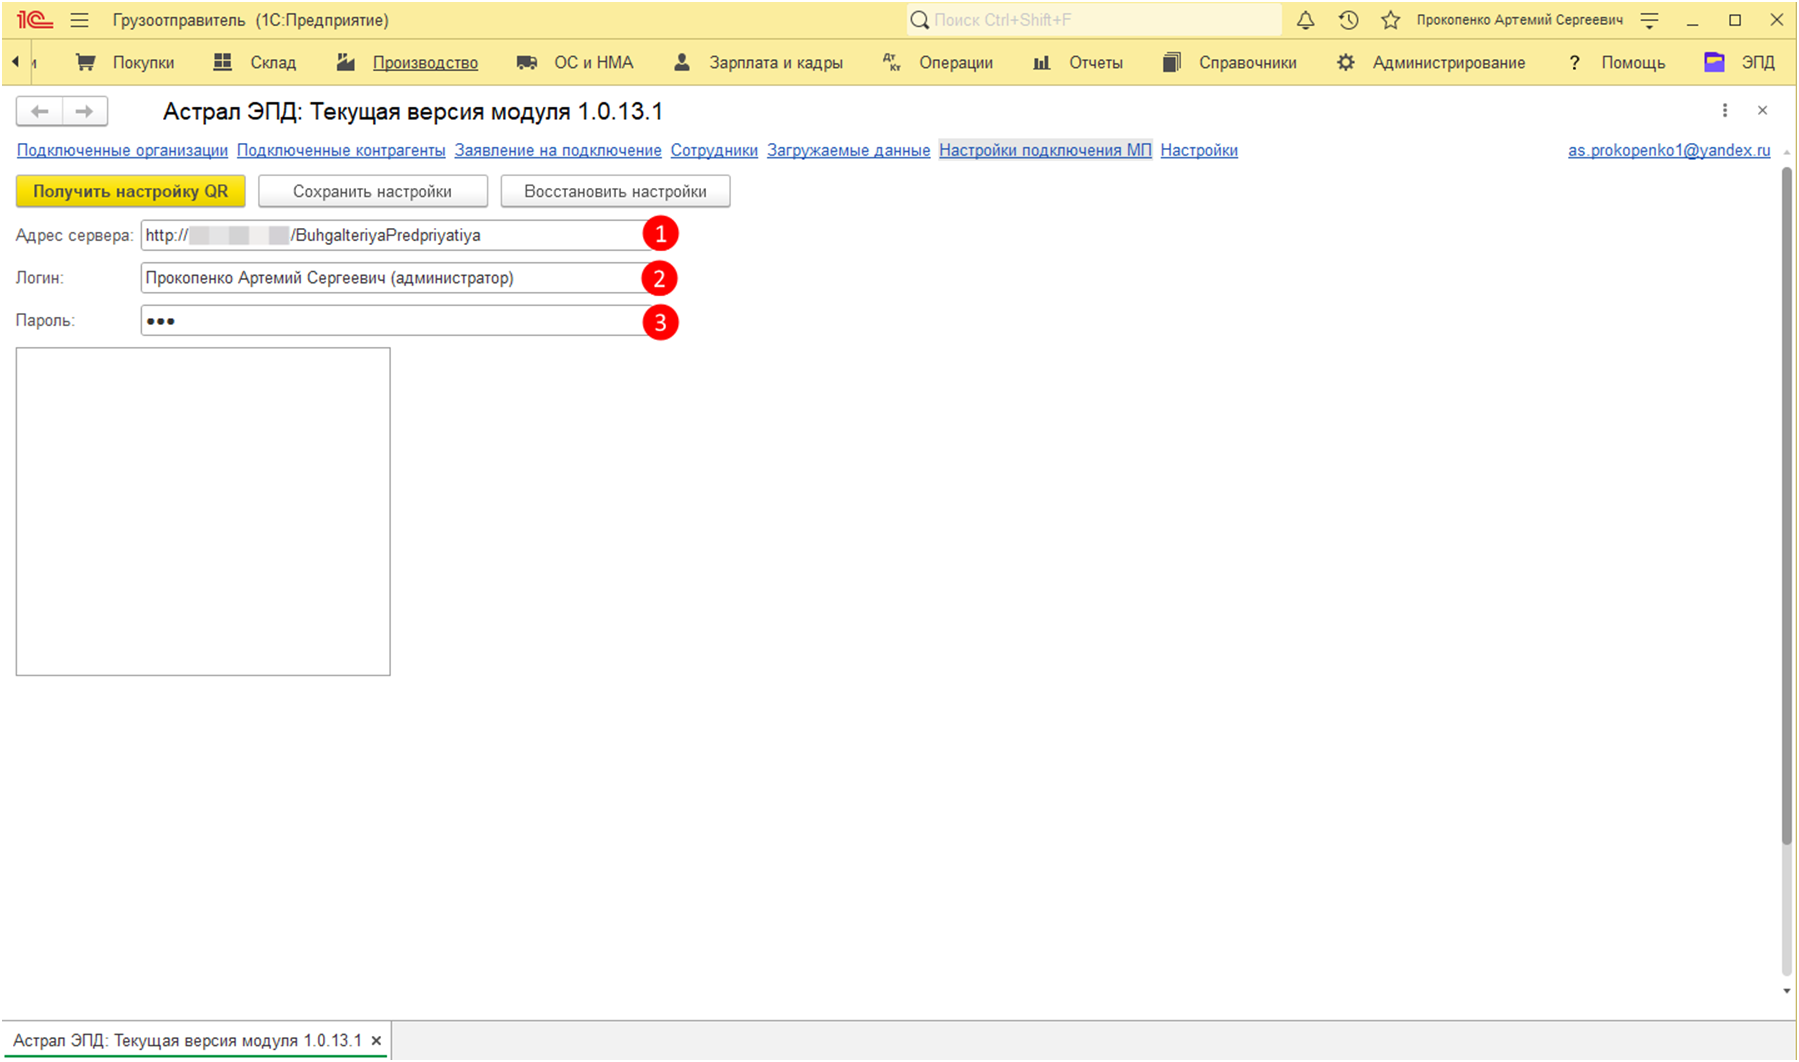Open Загружаемые данные link
The width and height of the screenshot is (1799, 1062).
(848, 150)
